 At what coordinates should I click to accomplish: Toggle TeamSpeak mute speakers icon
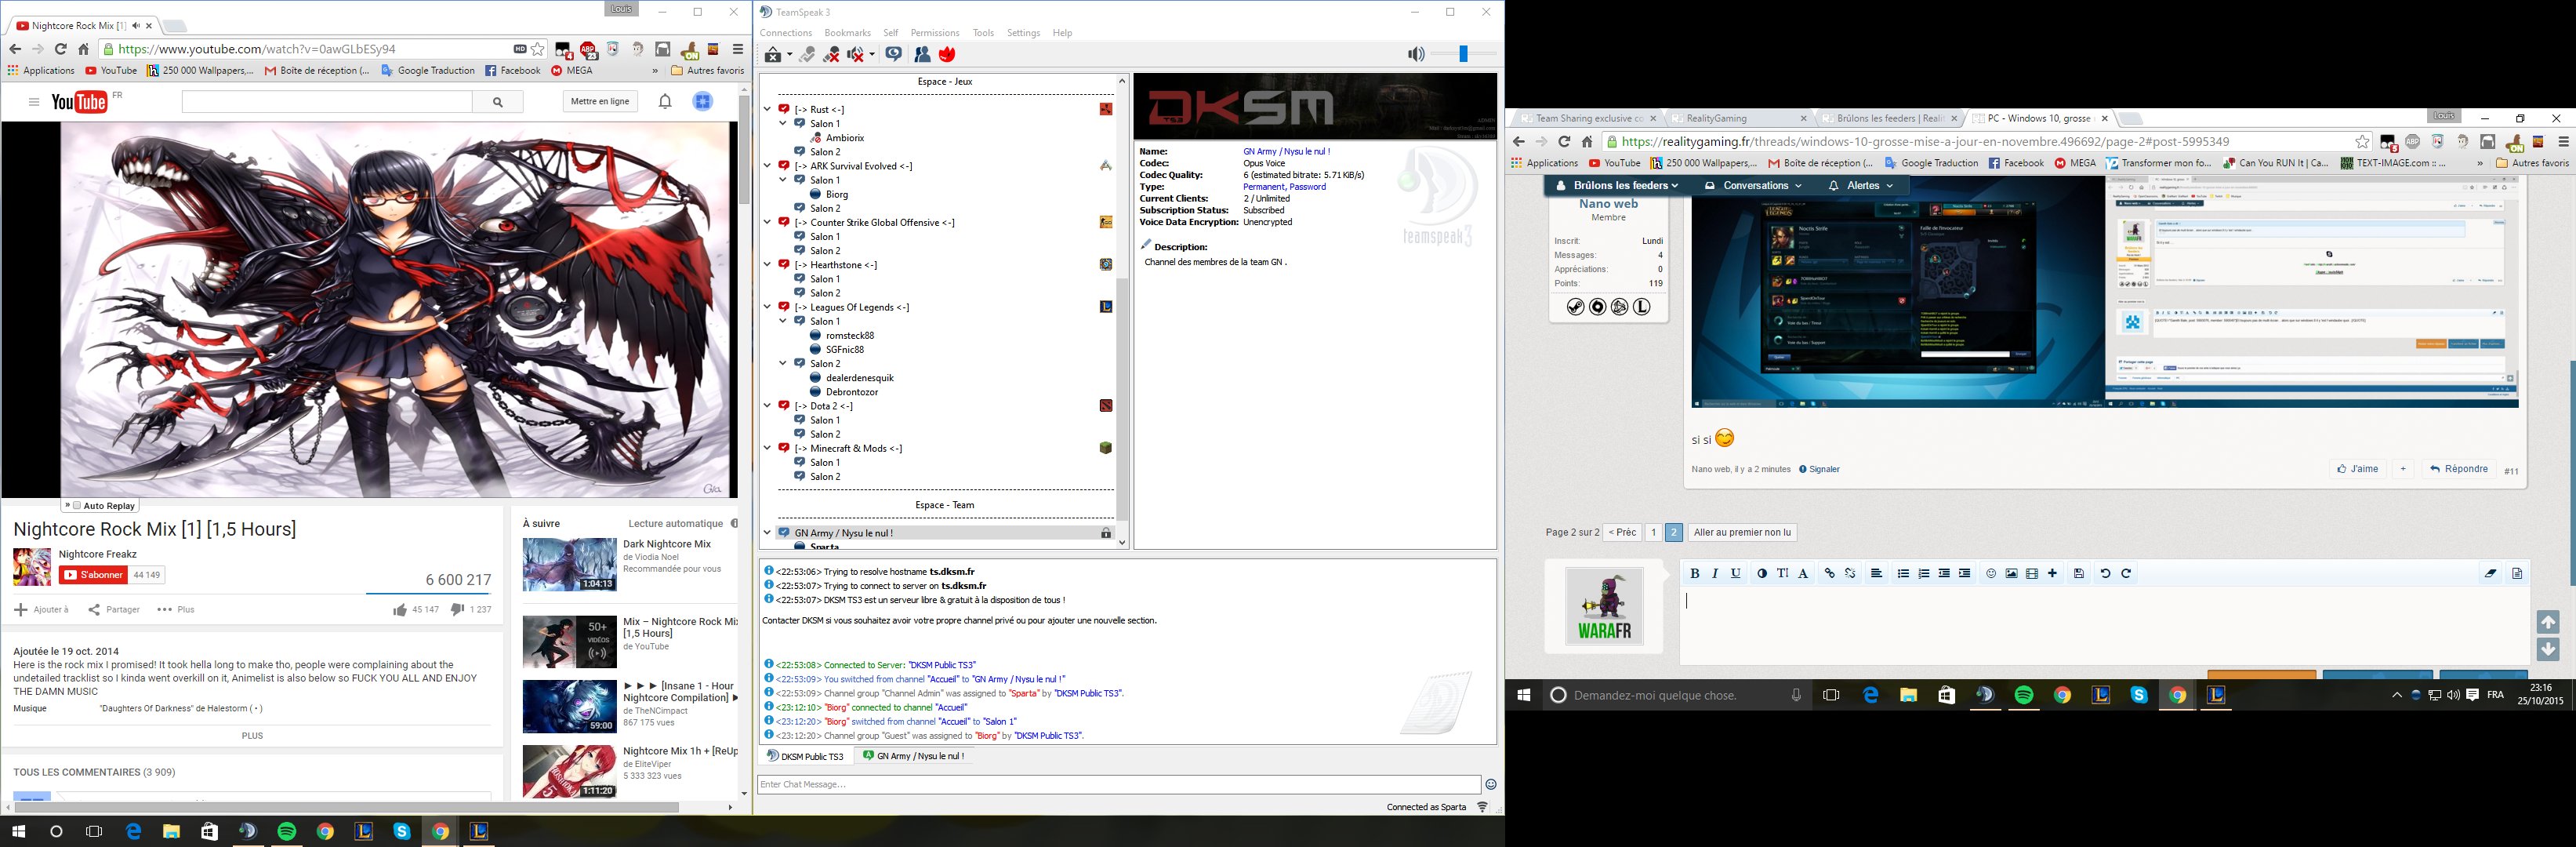856,55
